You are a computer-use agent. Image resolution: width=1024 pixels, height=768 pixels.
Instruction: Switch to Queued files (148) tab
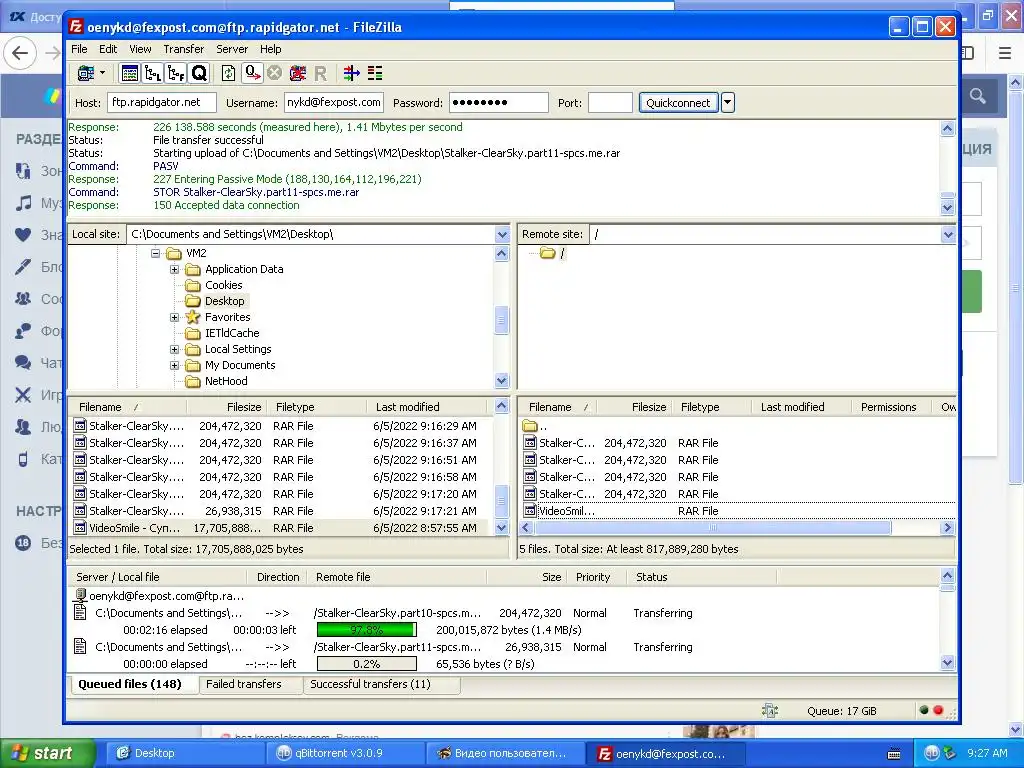(x=130, y=684)
